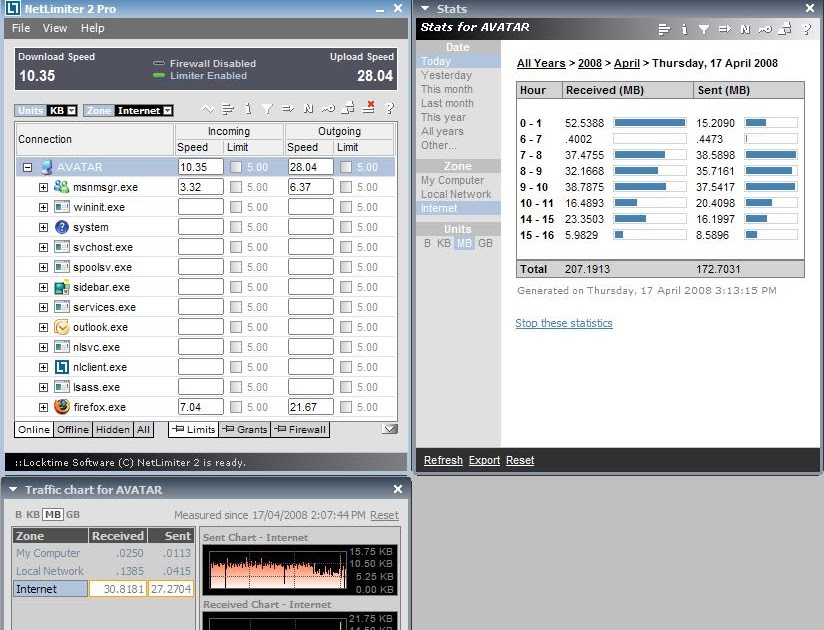Click the filter funnel icon in Stats window header
Screen dimensions: 824x630
704,29
